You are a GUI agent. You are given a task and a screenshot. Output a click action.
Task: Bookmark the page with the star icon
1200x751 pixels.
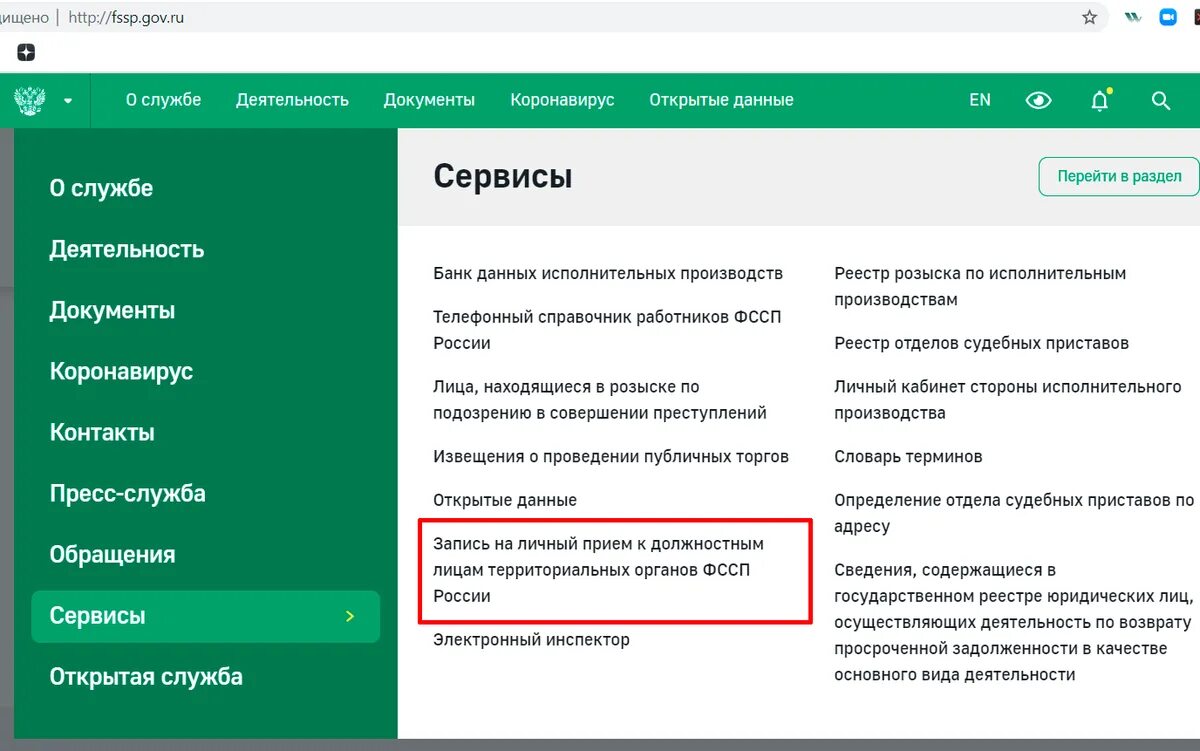click(1090, 17)
